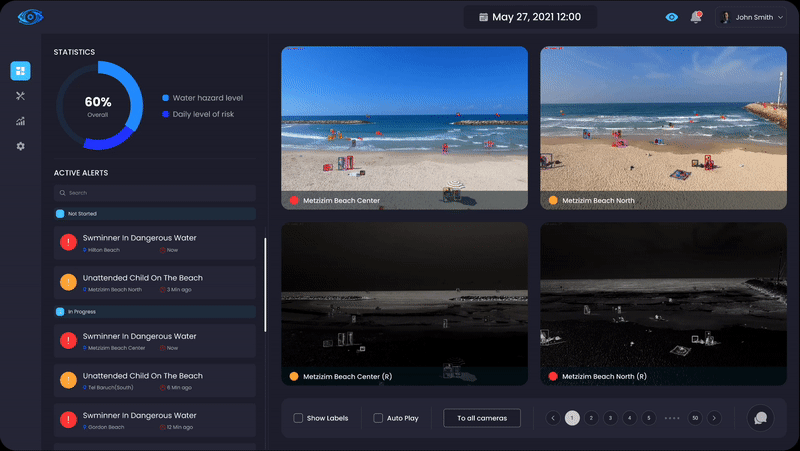This screenshot has width=800, height=451.
Task: Open the notifications bell
Action: click(695, 17)
